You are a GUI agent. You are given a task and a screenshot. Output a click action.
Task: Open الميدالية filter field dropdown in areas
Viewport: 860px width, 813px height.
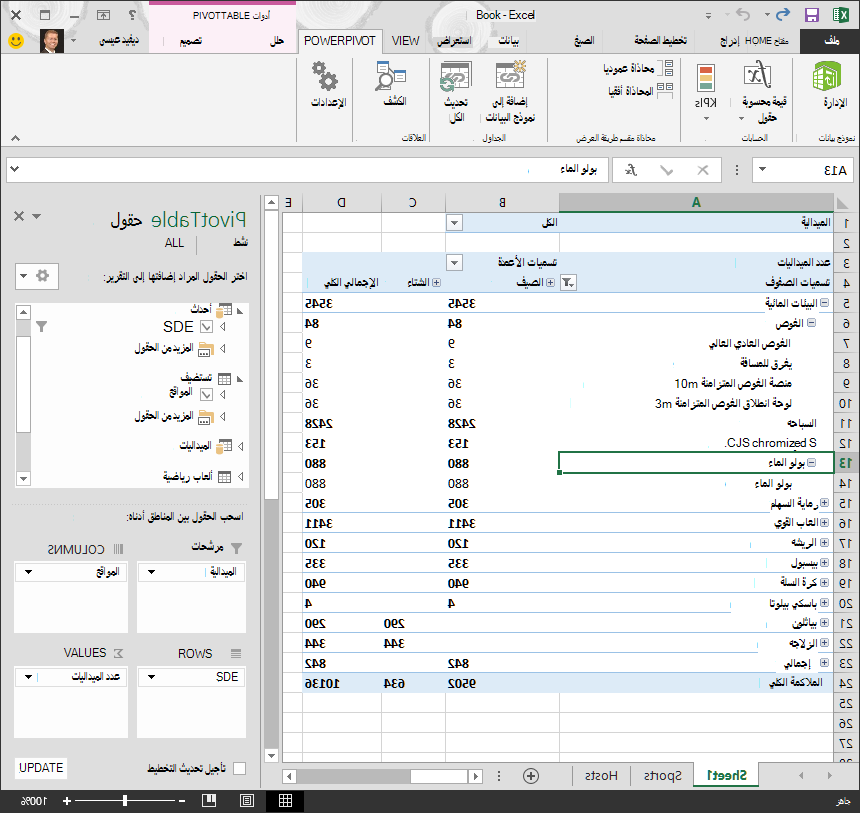pos(151,572)
